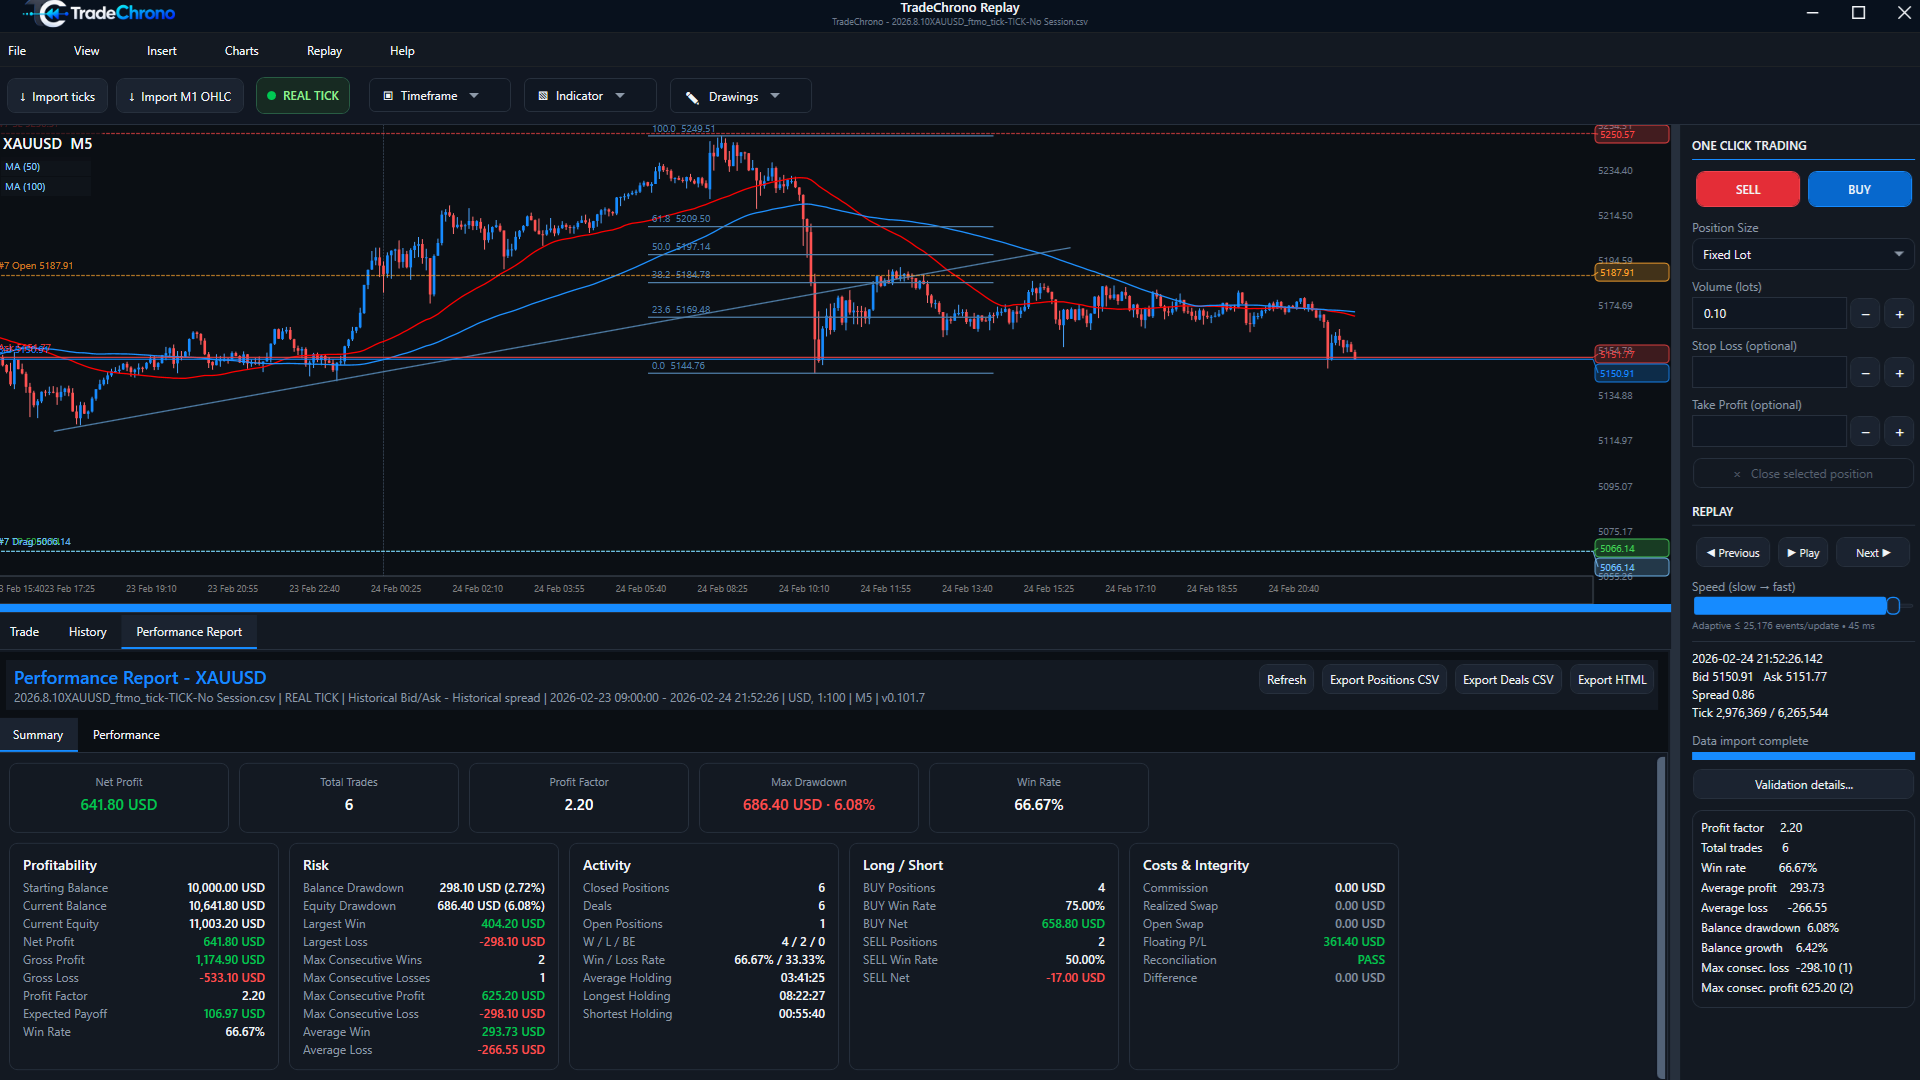Click the Import M1 OHLC button
1920x1080 pixels.
180,96
